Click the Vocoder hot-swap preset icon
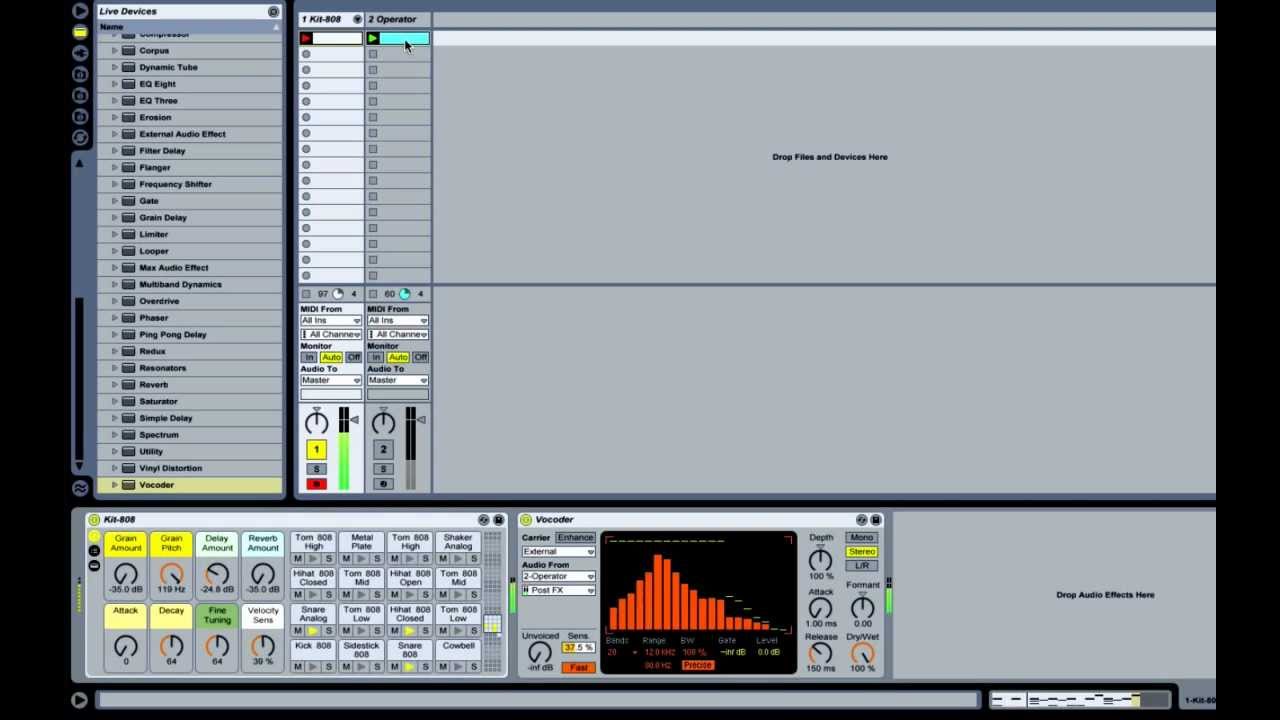Viewport: 1280px width, 720px height. click(862, 520)
